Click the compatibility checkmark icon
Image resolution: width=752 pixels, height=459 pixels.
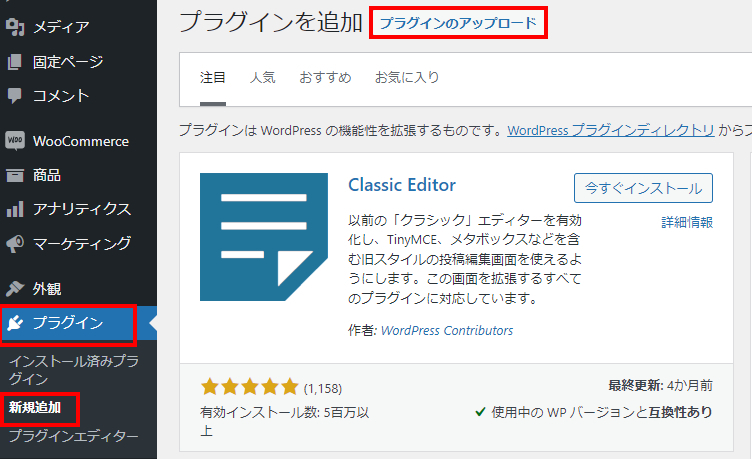coord(480,412)
